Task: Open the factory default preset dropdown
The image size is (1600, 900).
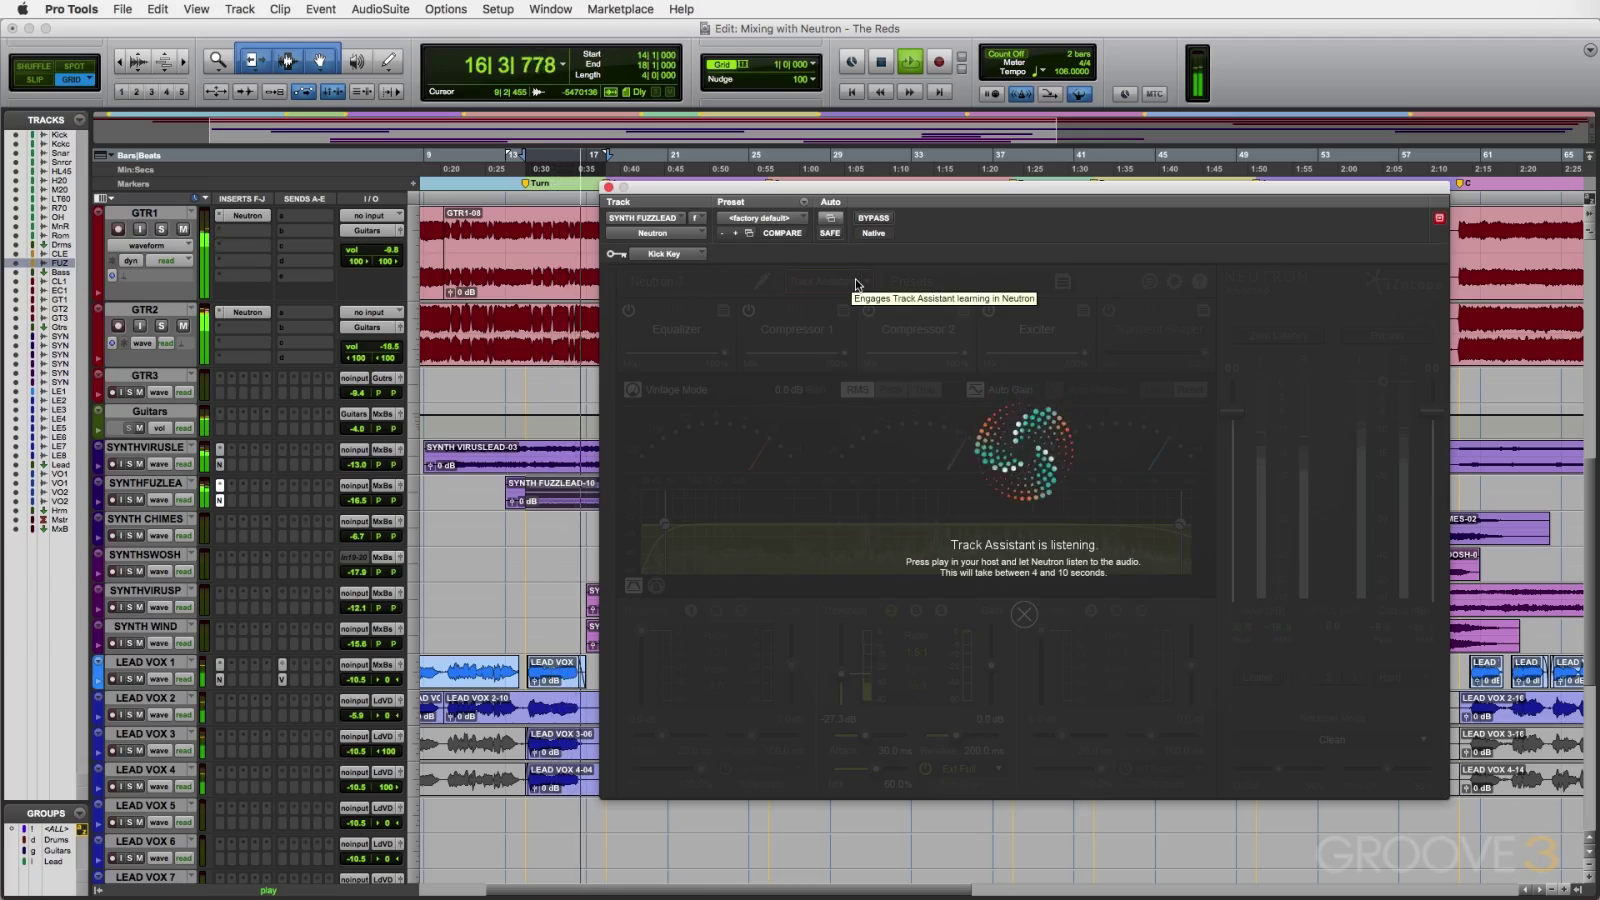Action: point(762,218)
